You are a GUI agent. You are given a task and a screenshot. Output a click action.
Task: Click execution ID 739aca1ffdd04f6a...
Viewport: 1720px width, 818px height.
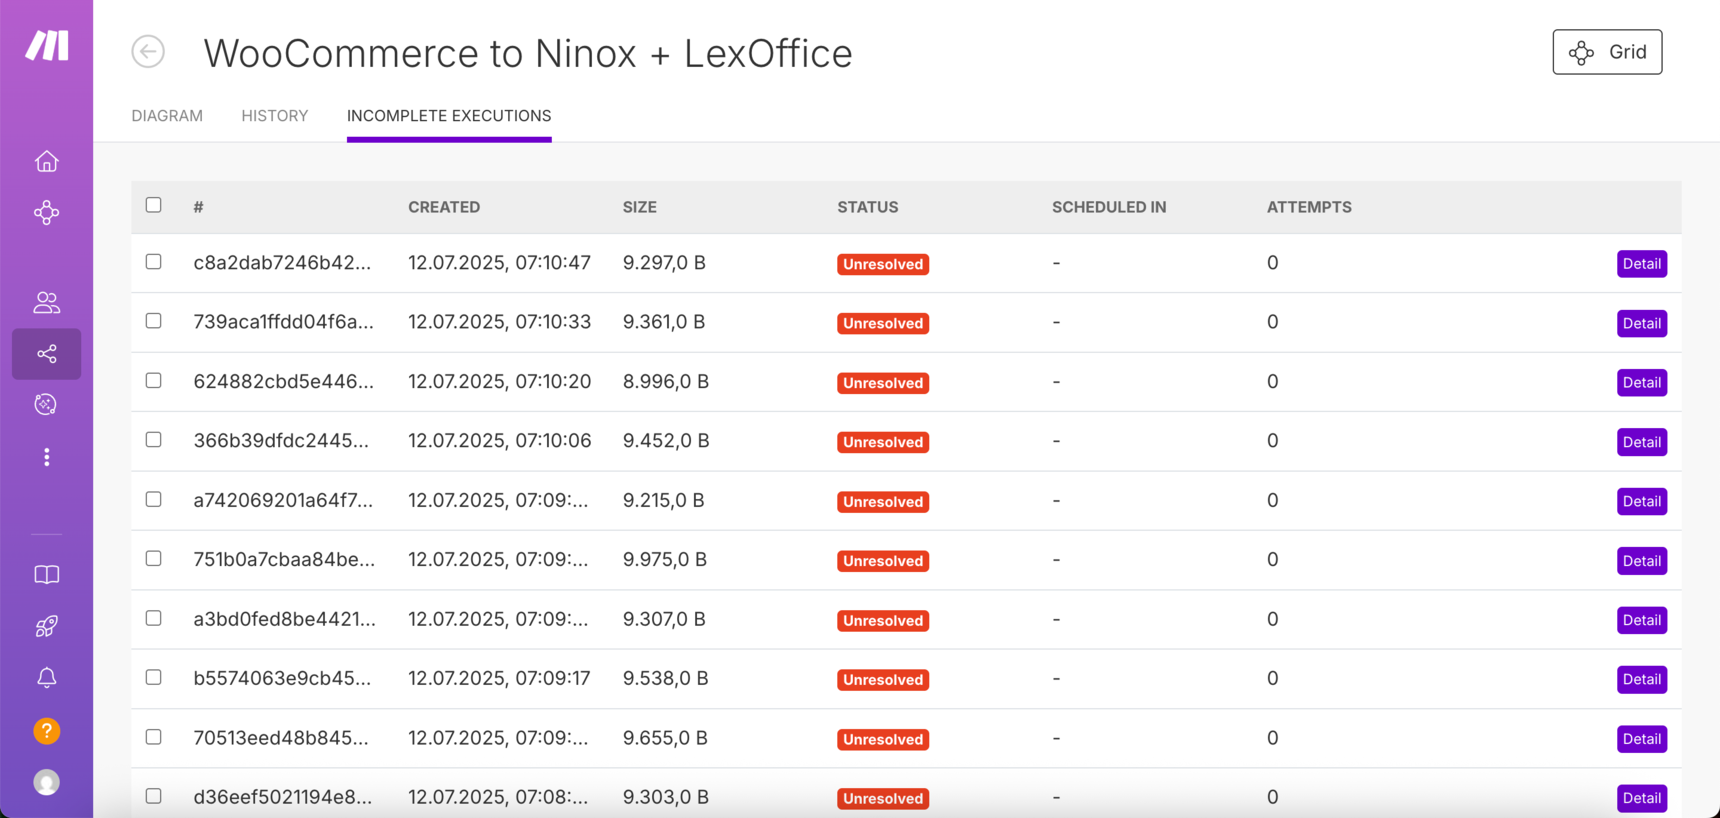[284, 322]
